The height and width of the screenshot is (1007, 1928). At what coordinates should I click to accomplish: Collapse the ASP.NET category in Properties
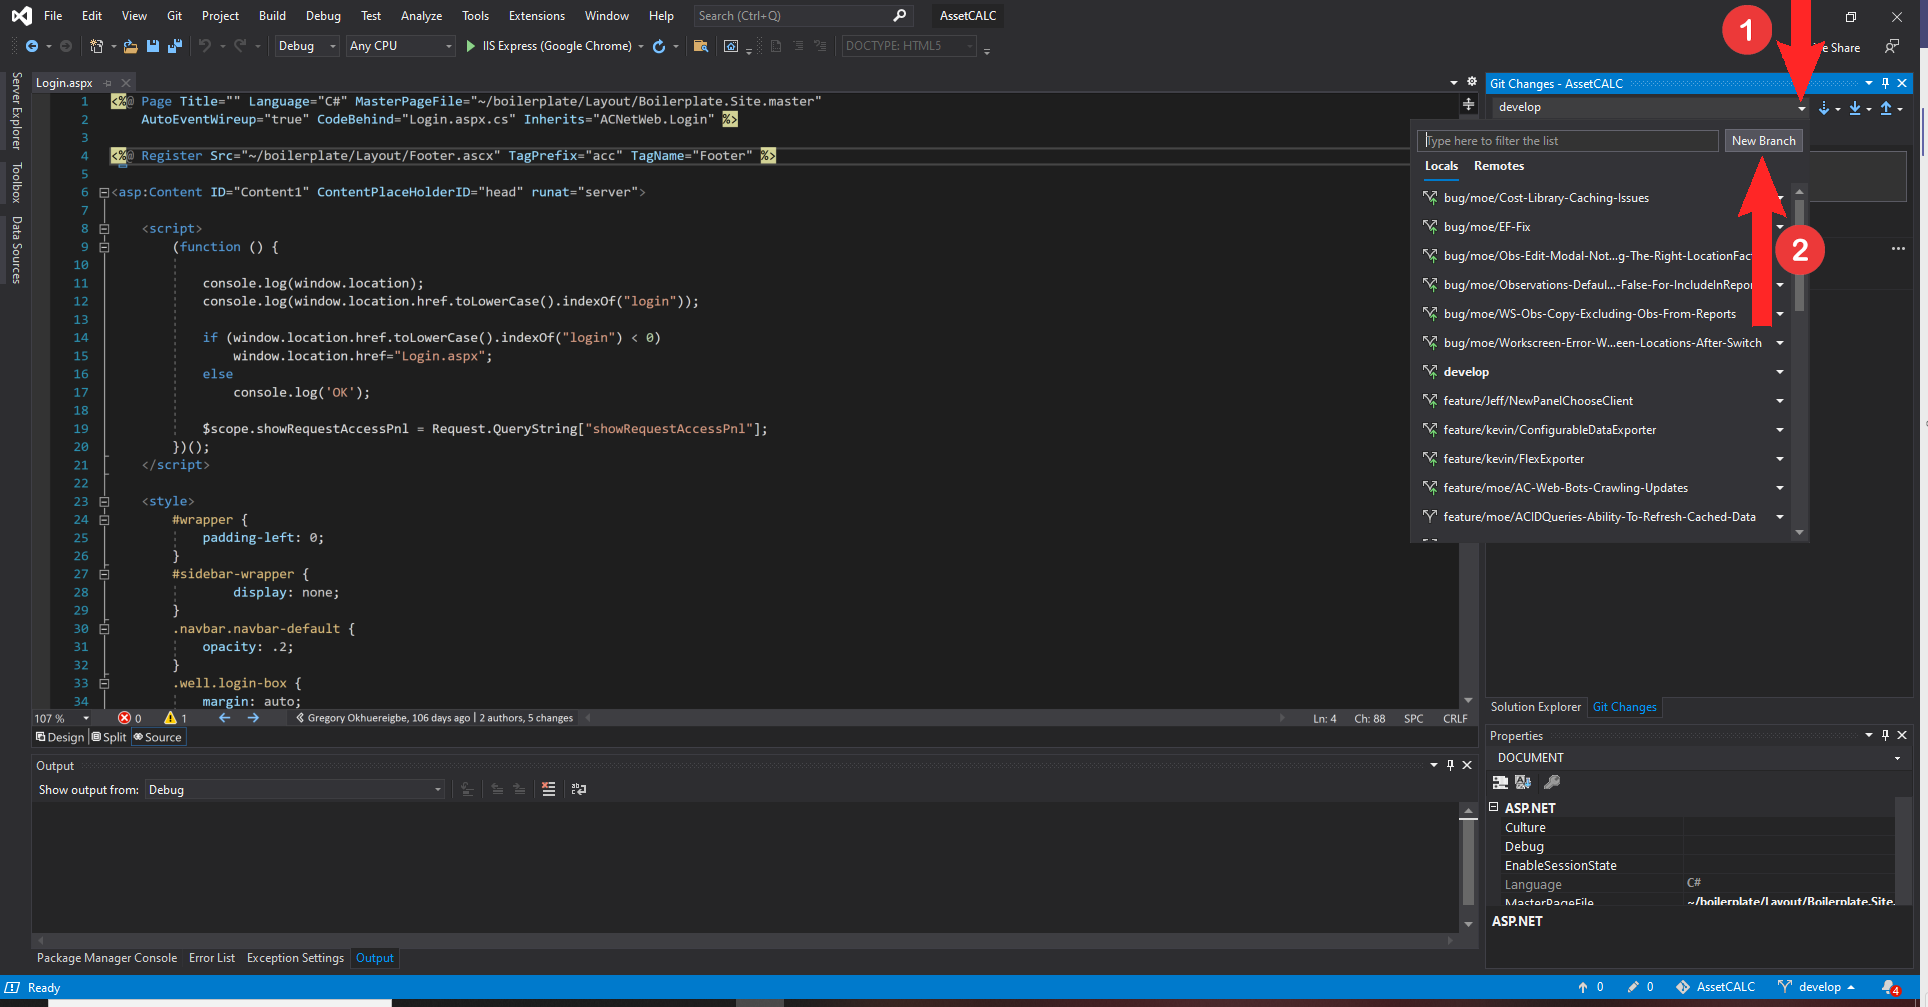pos(1494,807)
